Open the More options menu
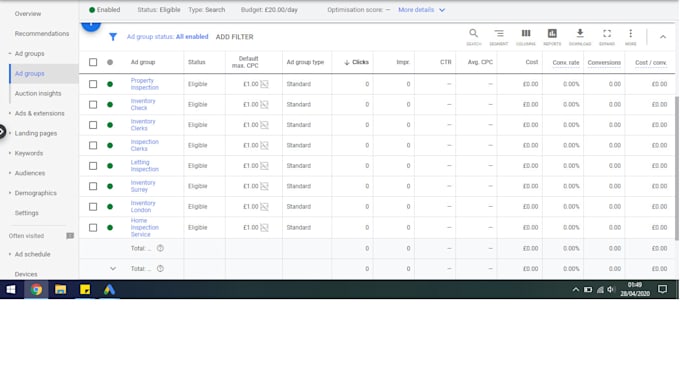Viewport: 680px width, 382px height. pos(631,36)
